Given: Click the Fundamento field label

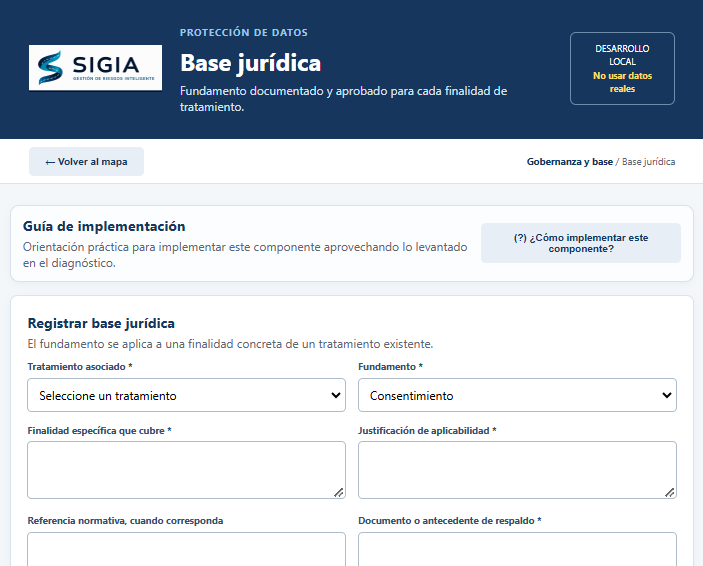Looking at the screenshot, I should pos(391,366).
